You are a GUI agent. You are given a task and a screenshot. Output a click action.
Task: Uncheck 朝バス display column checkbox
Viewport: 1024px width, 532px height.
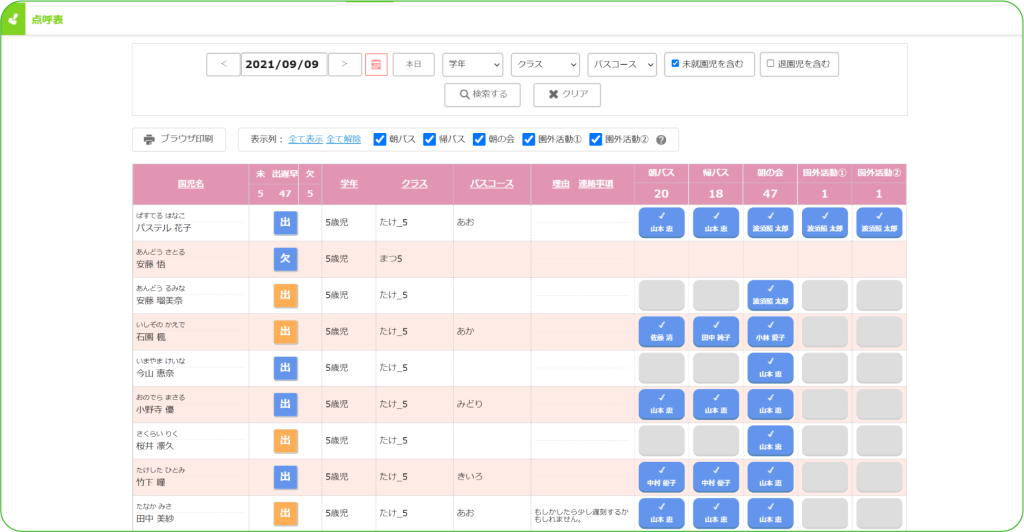point(379,139)
